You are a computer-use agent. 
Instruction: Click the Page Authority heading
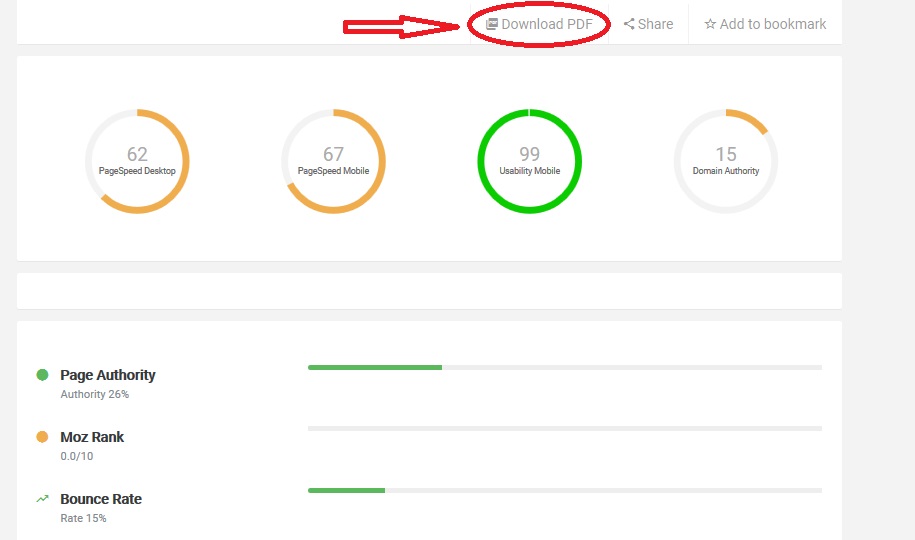(x=108, y=375)
